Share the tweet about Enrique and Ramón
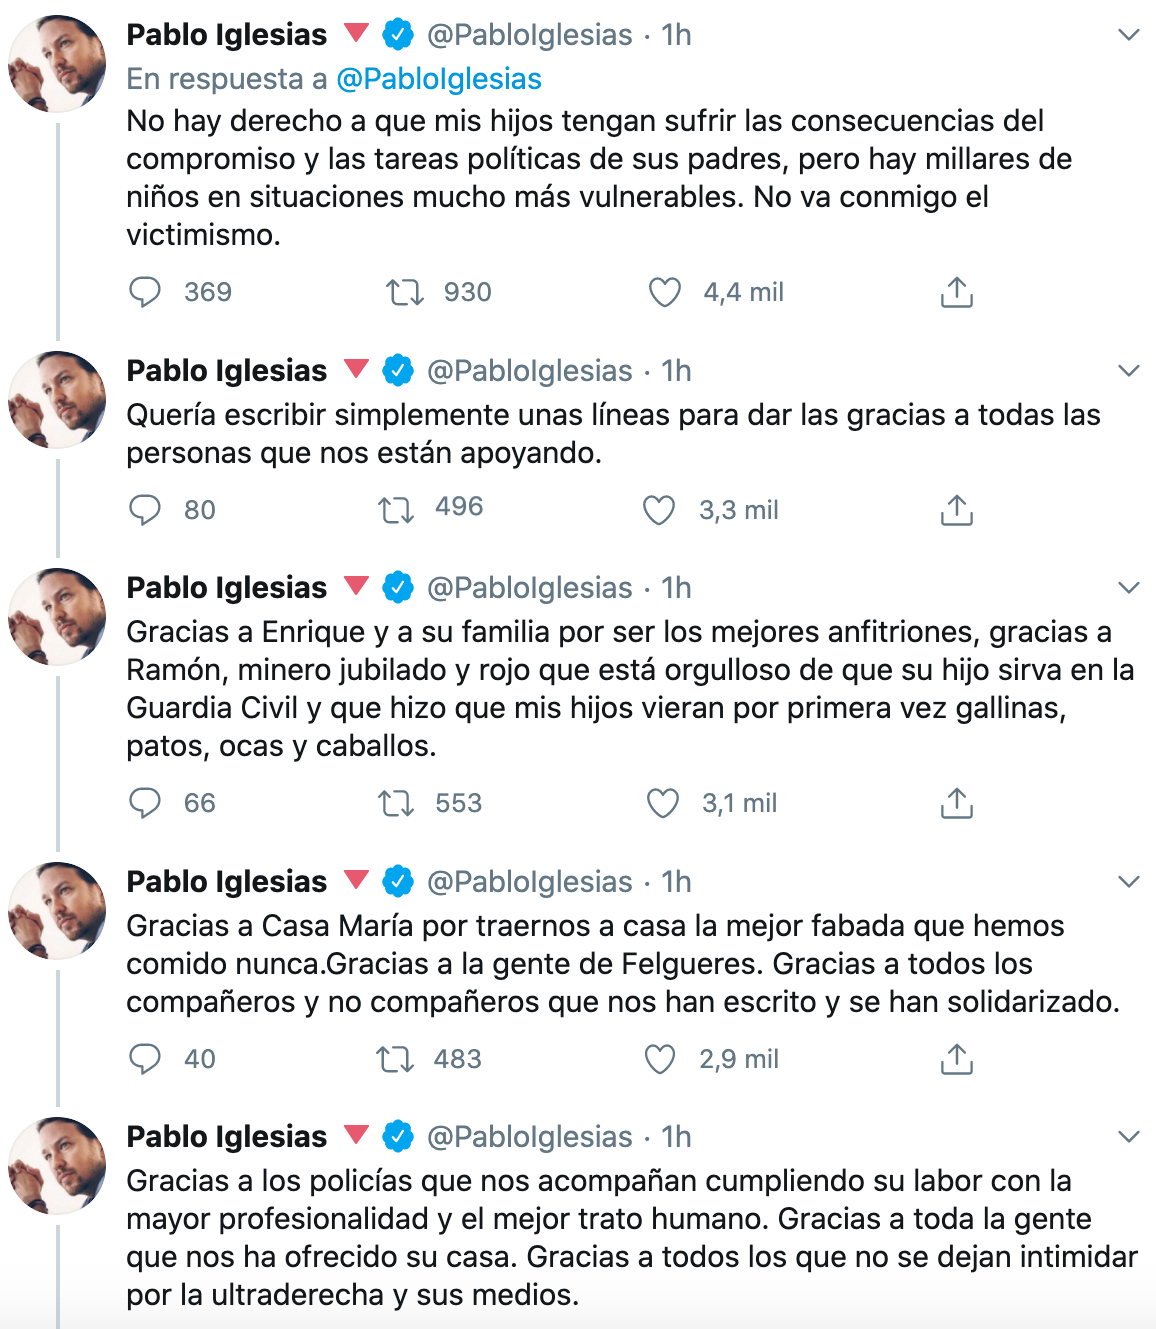This screenshot has width=1156, height=1329. (x=956, y=803)
